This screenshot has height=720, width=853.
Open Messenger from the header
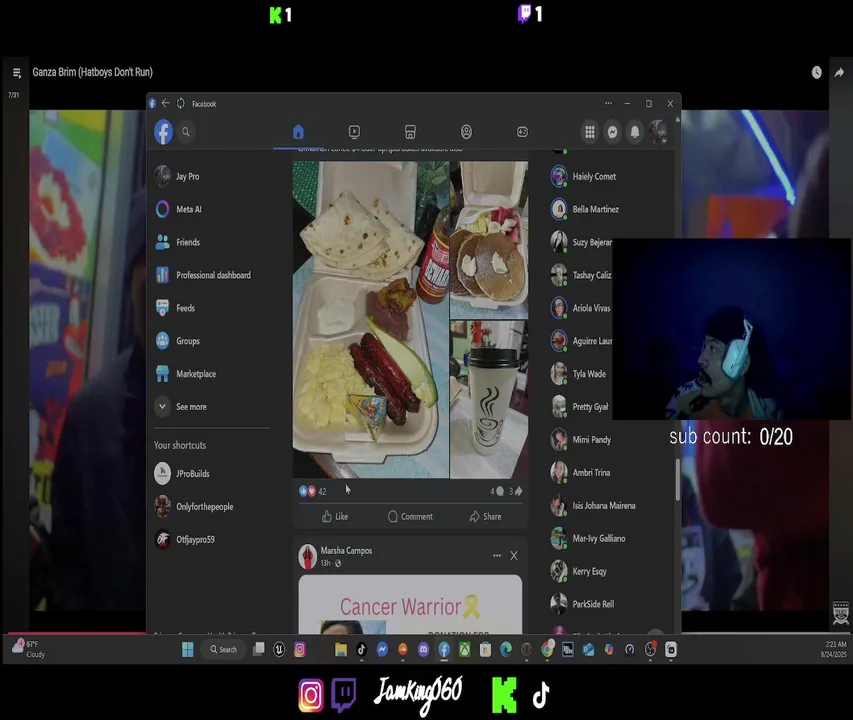pyautogui.click(x=612, y=132)
